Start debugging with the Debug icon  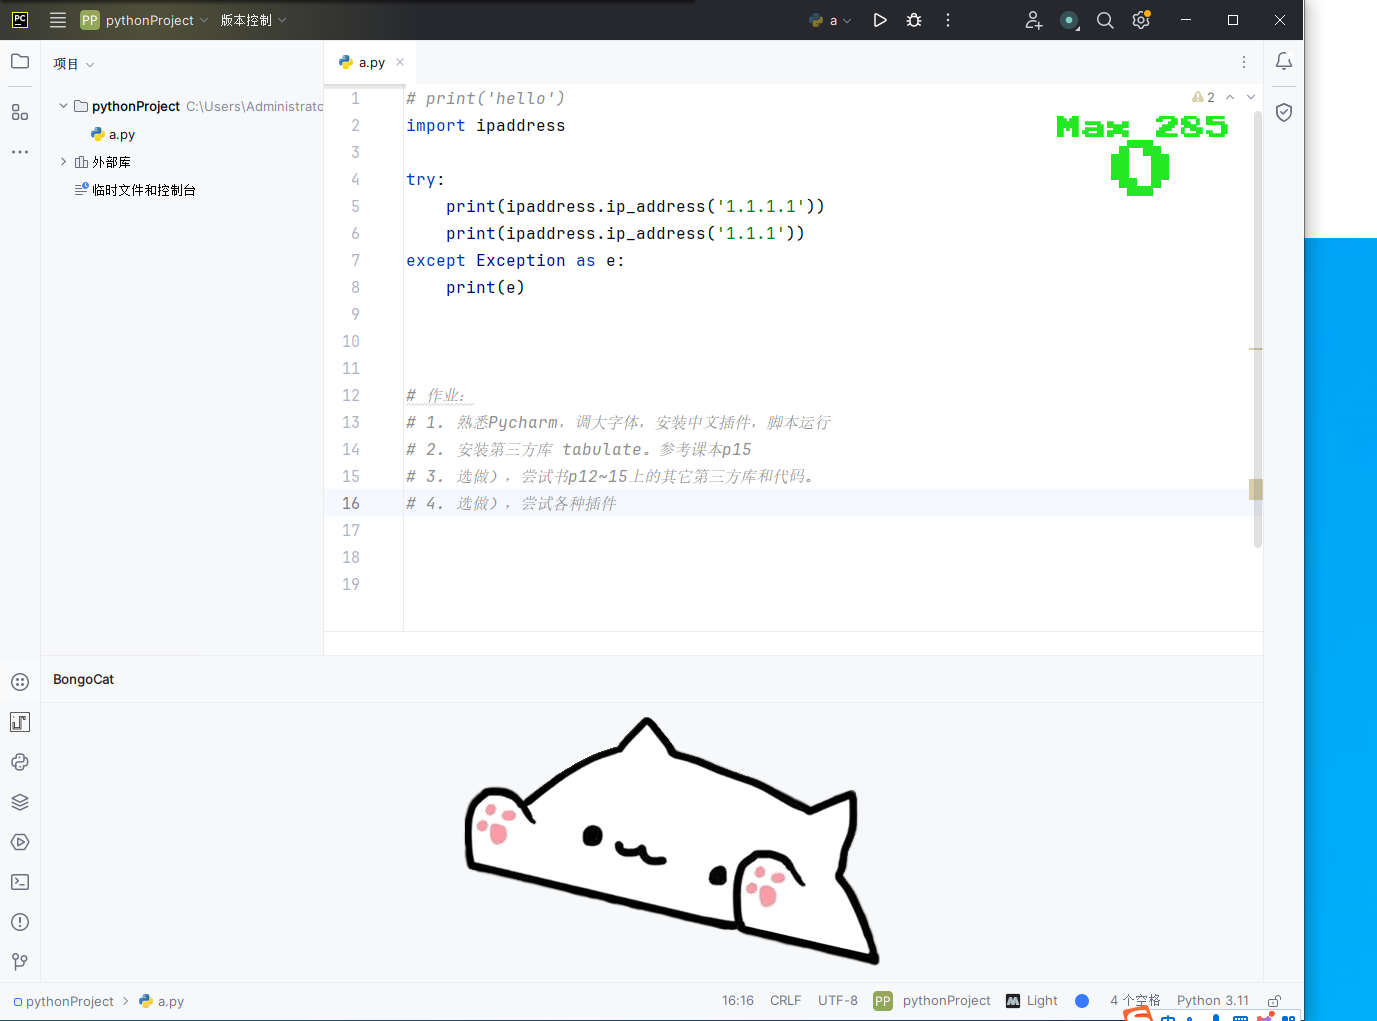[913, 20]
